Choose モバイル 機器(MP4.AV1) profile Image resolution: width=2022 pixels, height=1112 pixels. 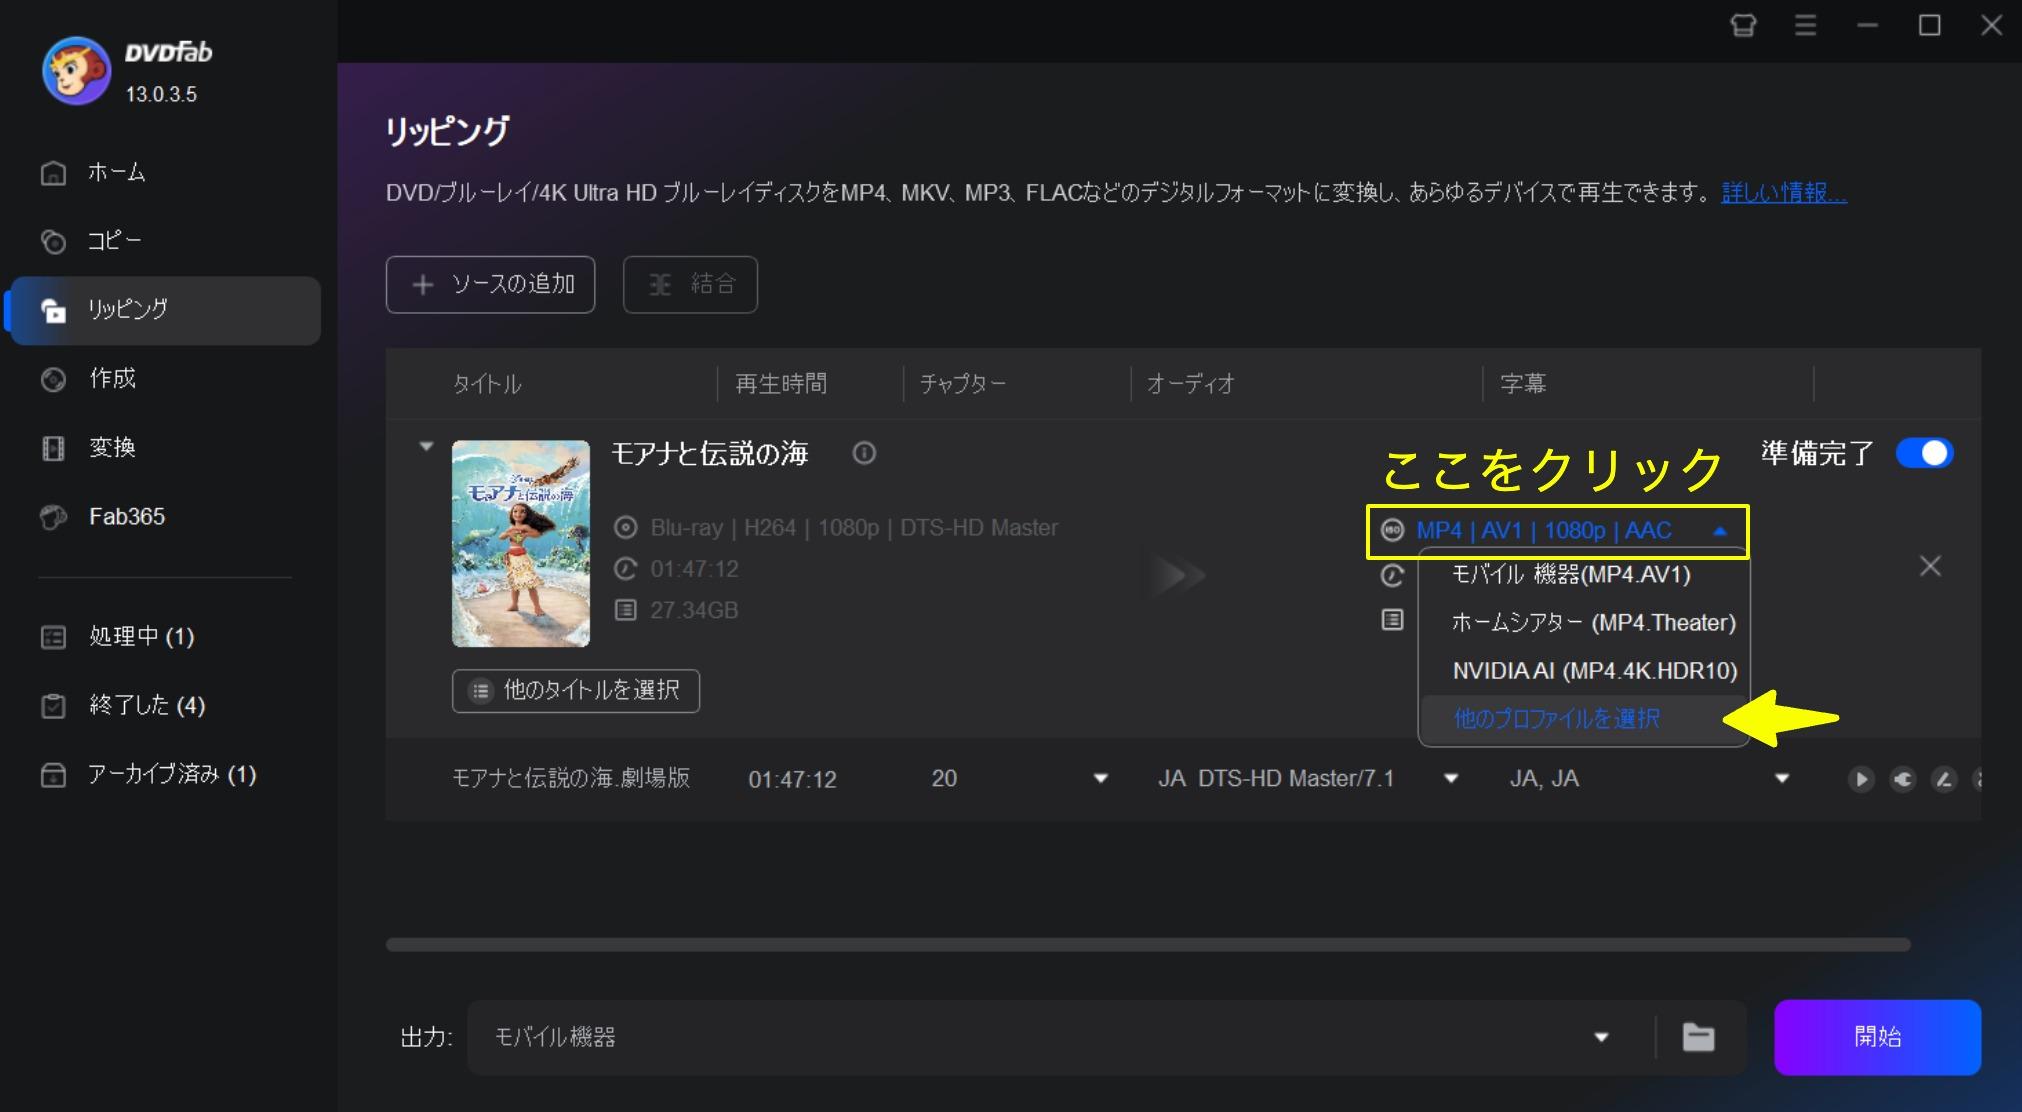(1584, 575)
